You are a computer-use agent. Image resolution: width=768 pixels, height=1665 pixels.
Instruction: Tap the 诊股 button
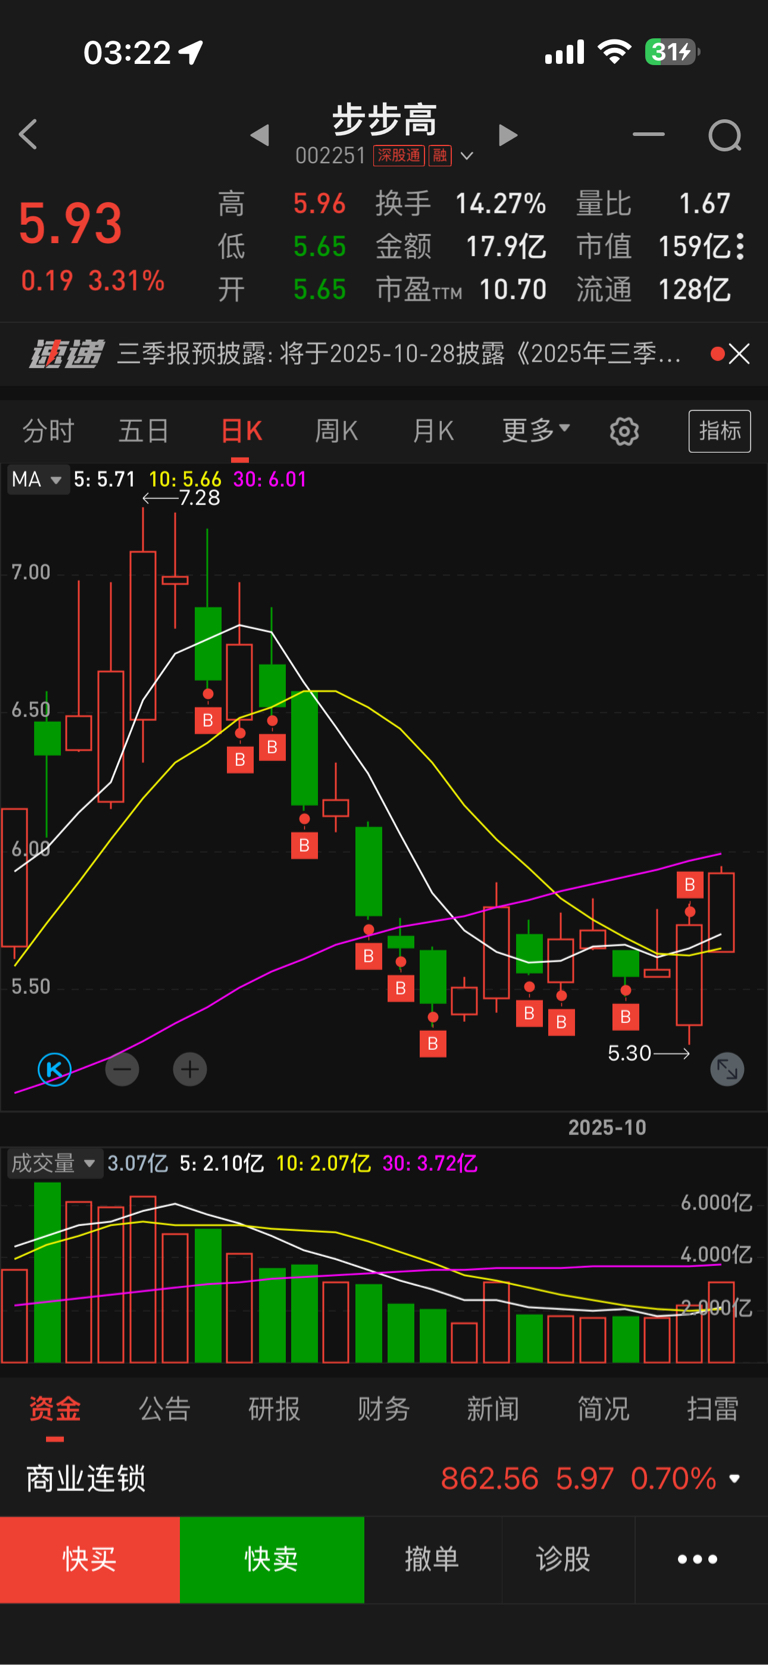(564, 1560)
